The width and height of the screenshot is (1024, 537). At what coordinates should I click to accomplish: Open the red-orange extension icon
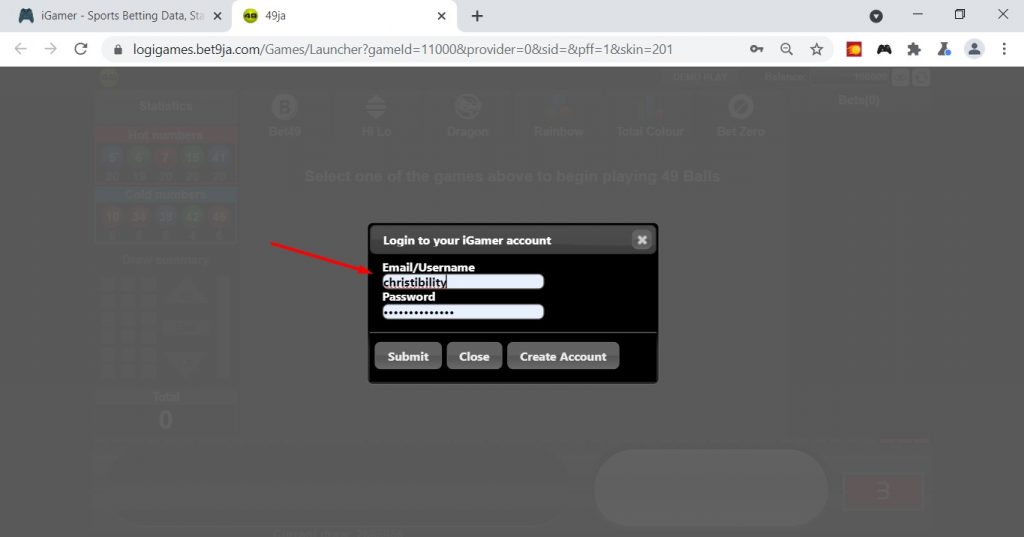click(x=854, y=49)
